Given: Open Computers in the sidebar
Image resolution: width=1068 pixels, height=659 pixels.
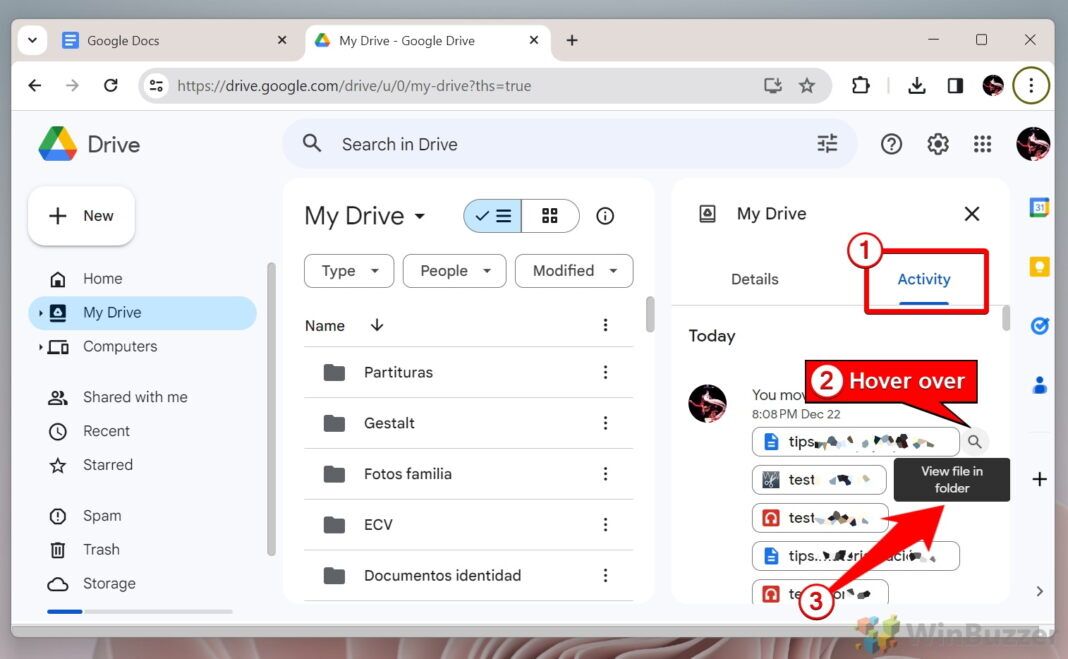Looking at the screenshot, I should point(143,347).
